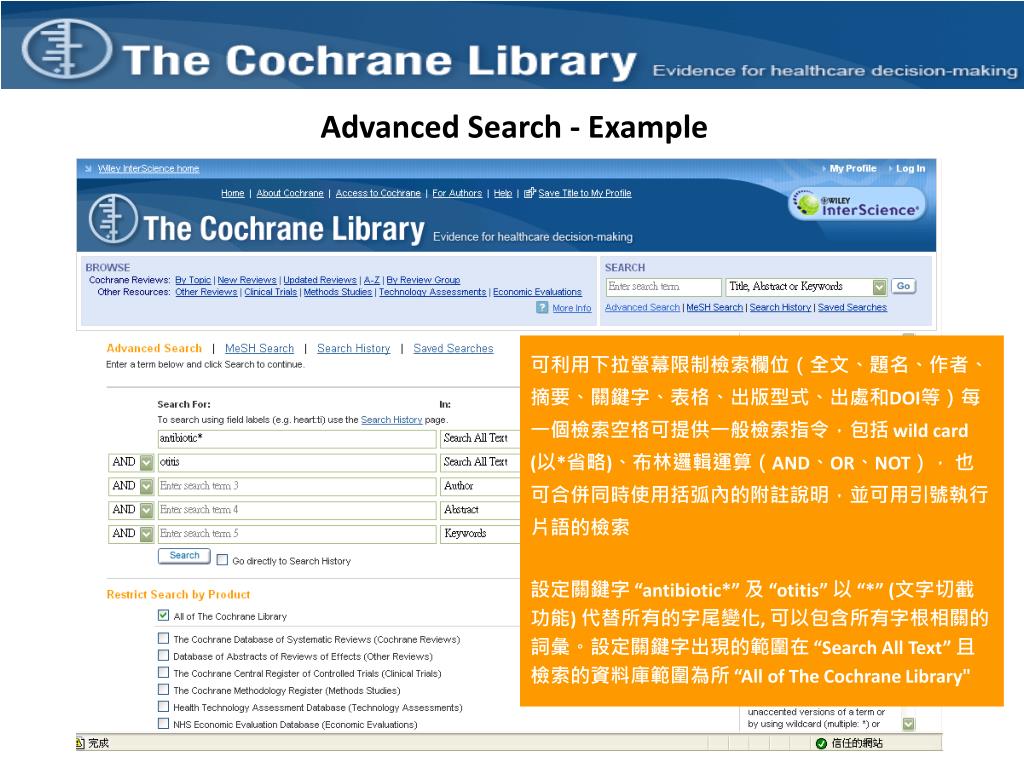Click the small arrow icon beside Wiley InterScience home

coord(88,168)
